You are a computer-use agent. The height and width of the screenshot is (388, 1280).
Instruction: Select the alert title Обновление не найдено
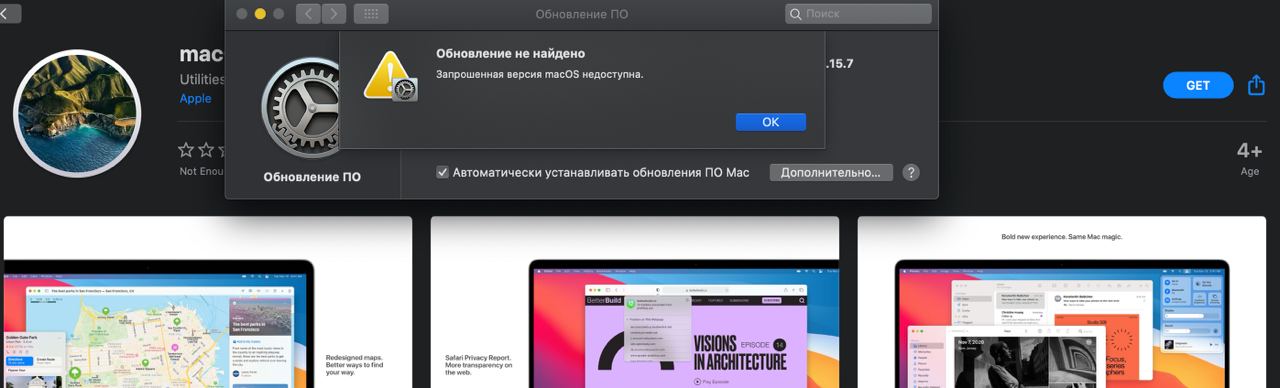click(511, 53)
